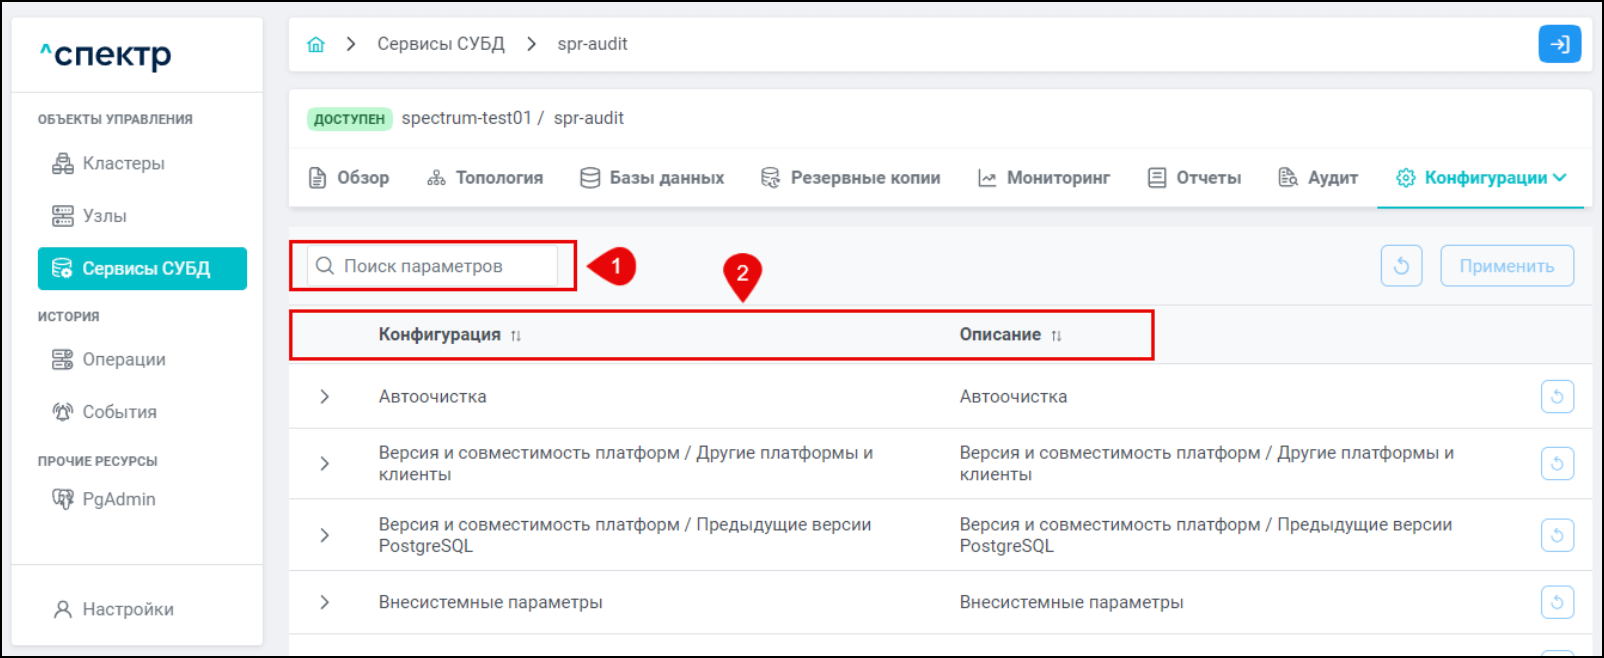Reset the Внесистемные параметры row

(x=1557, y=602)
